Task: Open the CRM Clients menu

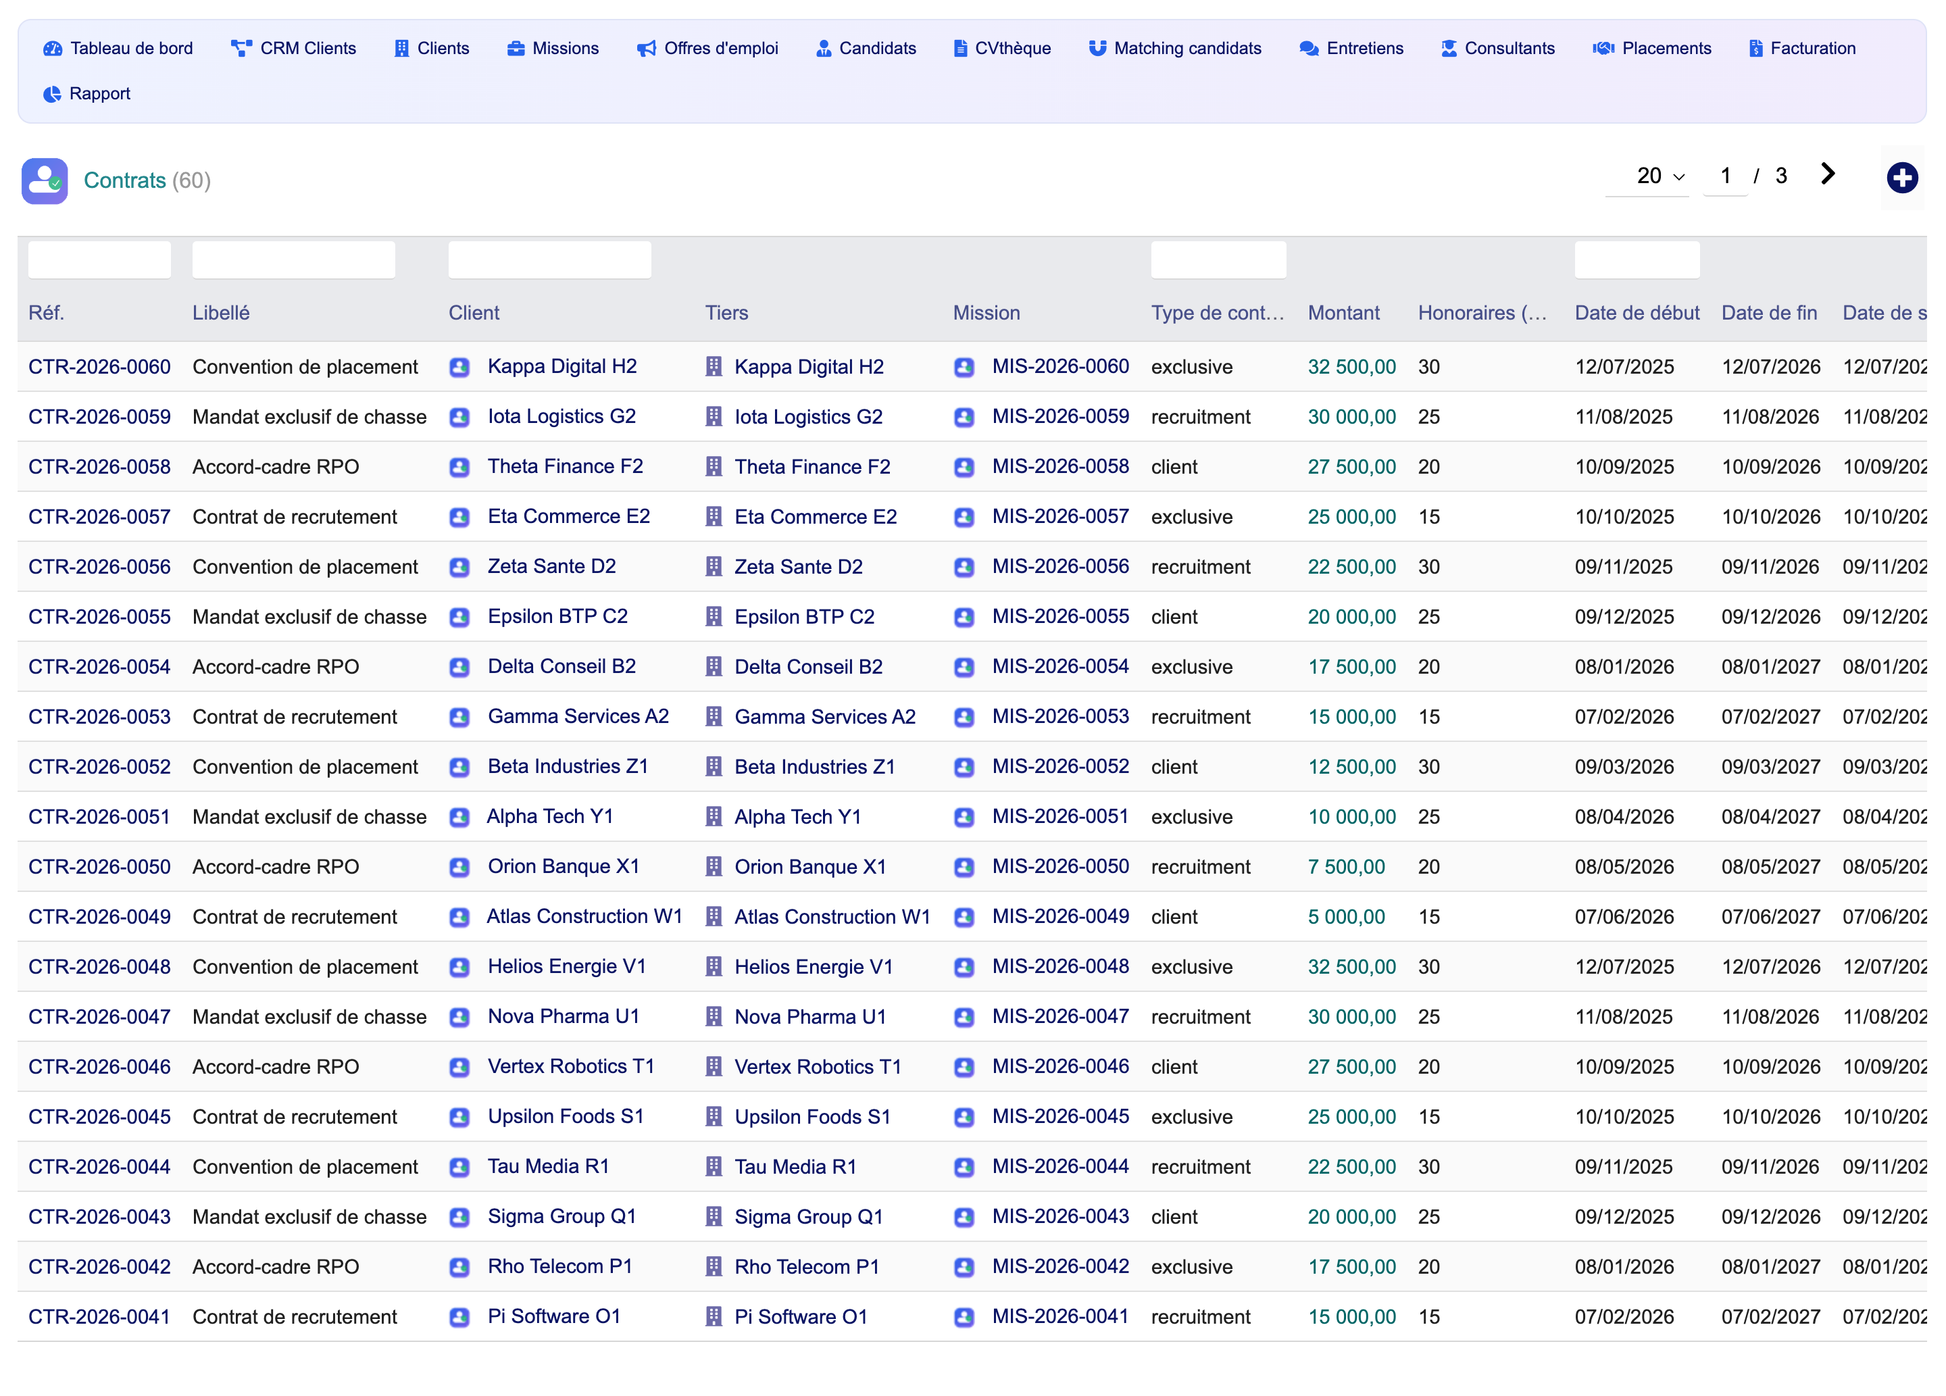Action: click(294, 48)
